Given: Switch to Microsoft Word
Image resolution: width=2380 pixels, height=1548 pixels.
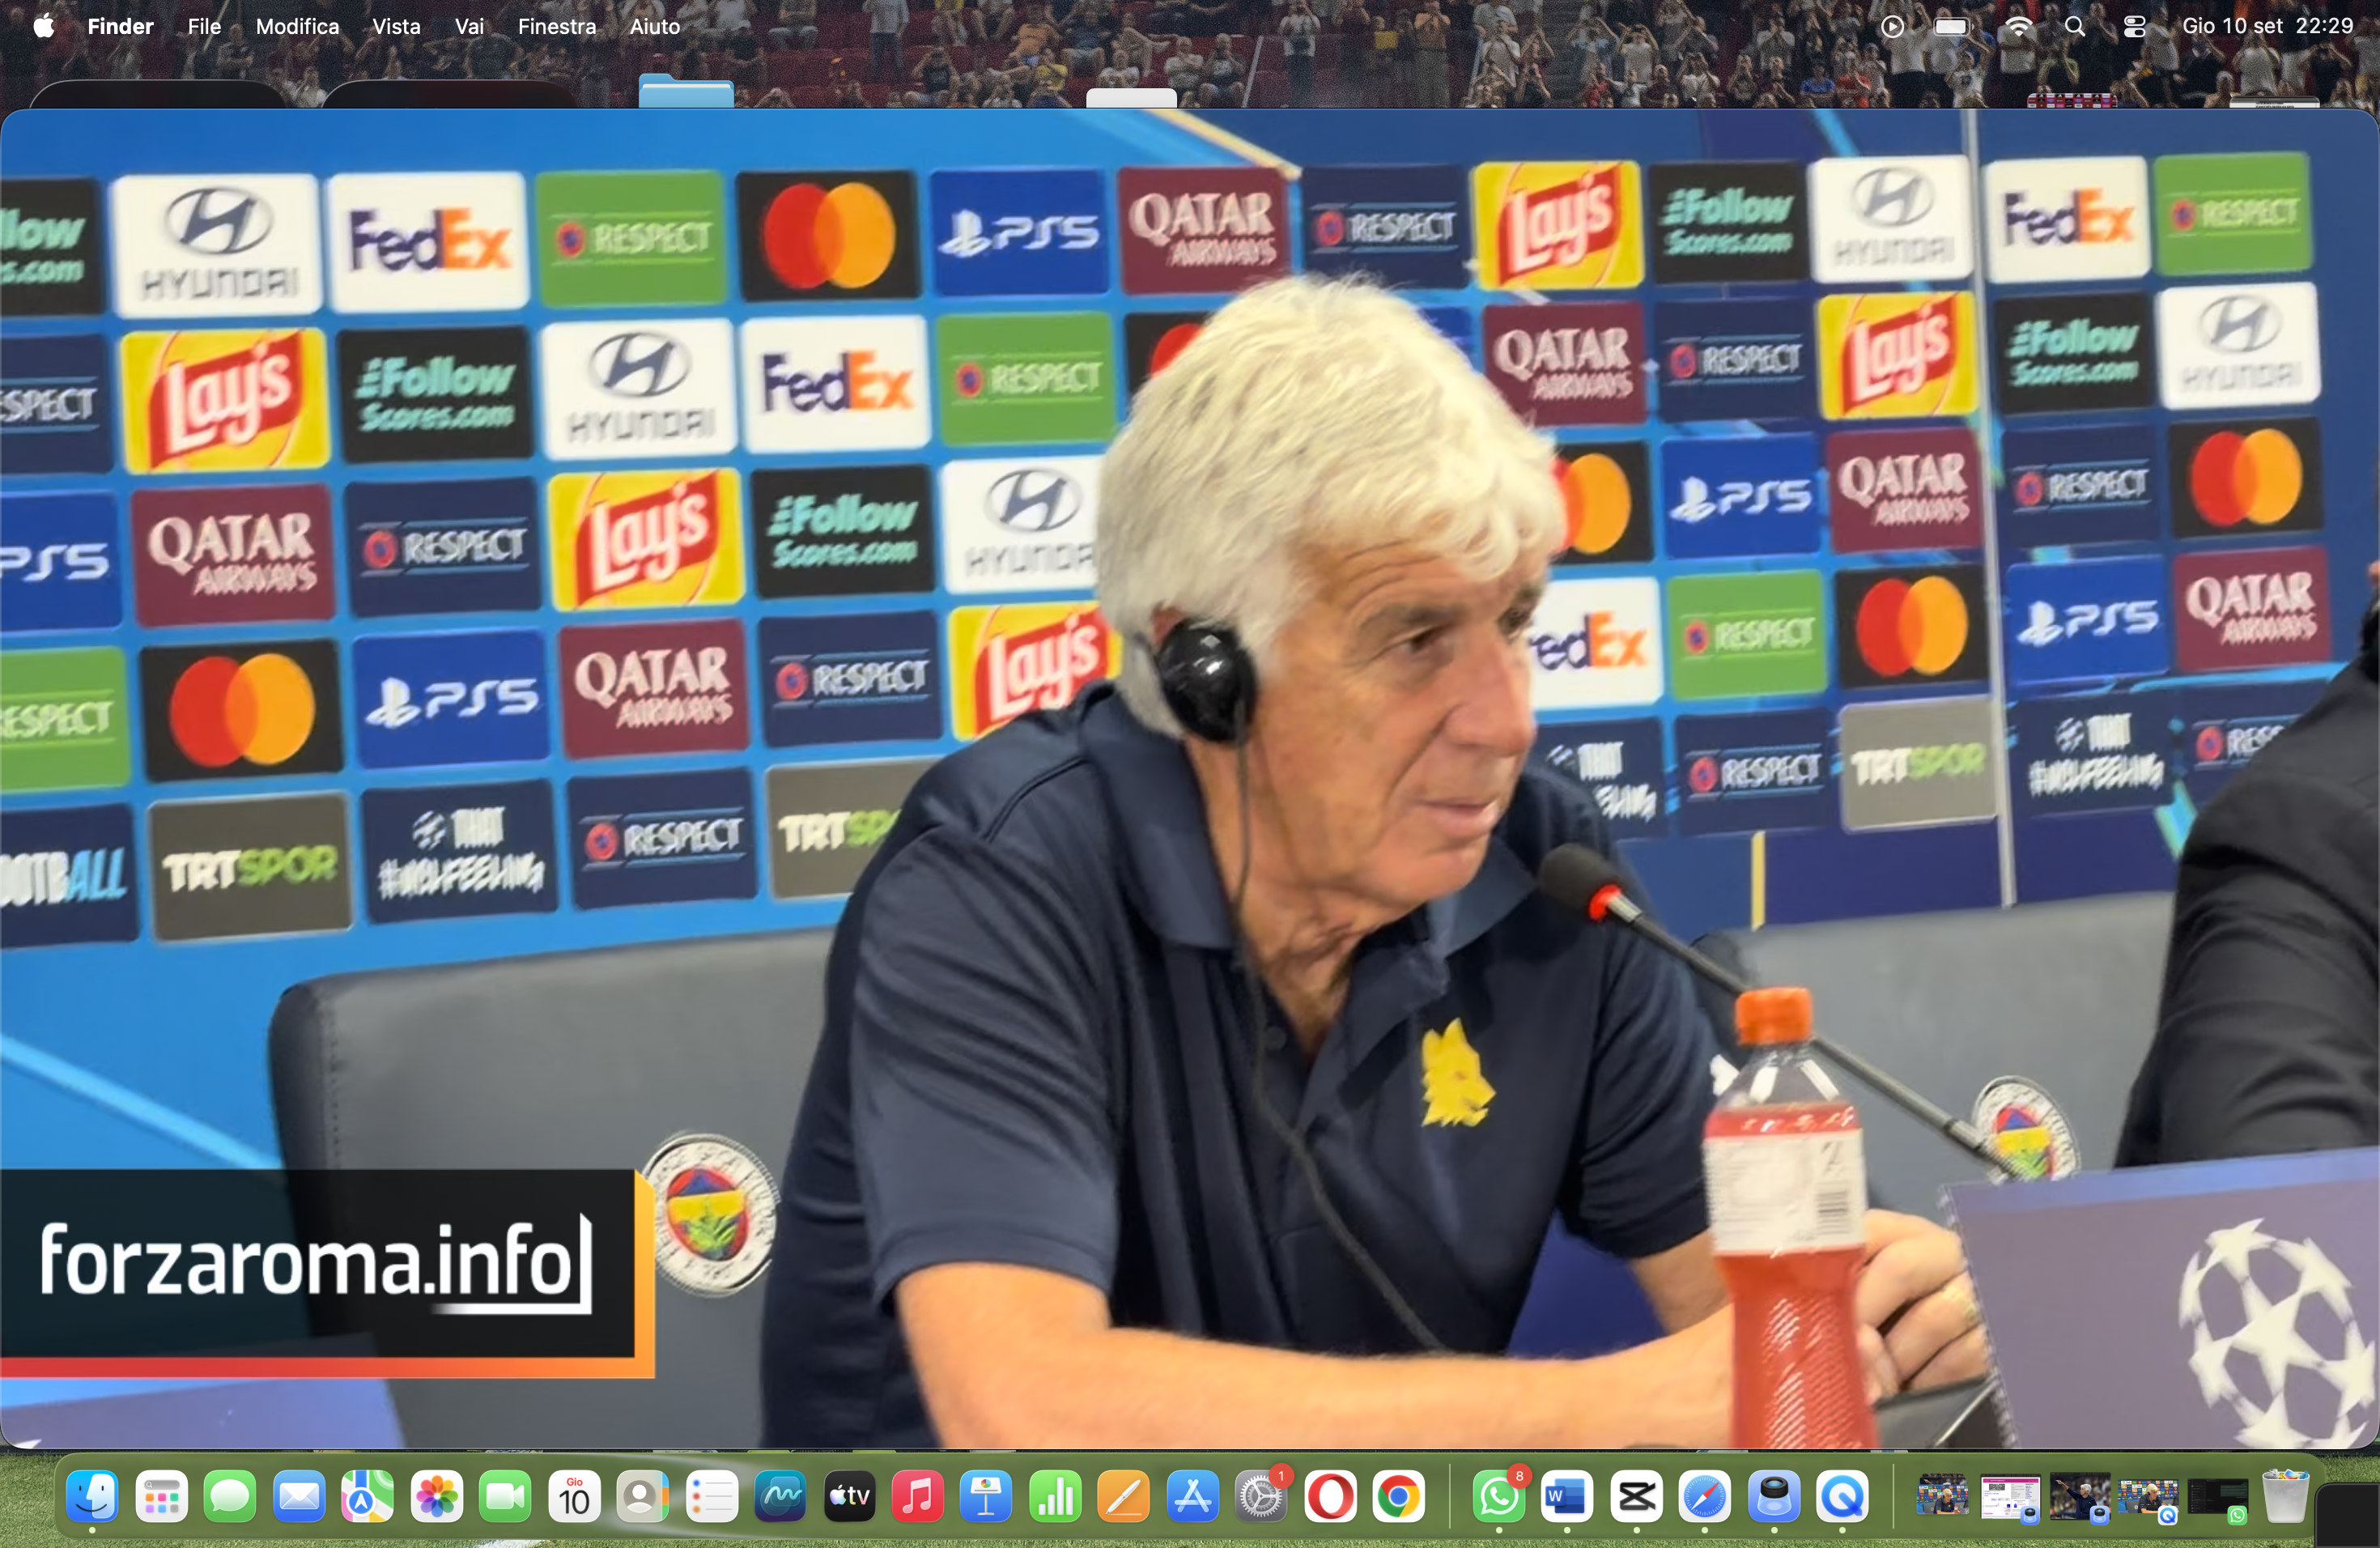Looking at the screenshot, I should coord(1567,1497).
